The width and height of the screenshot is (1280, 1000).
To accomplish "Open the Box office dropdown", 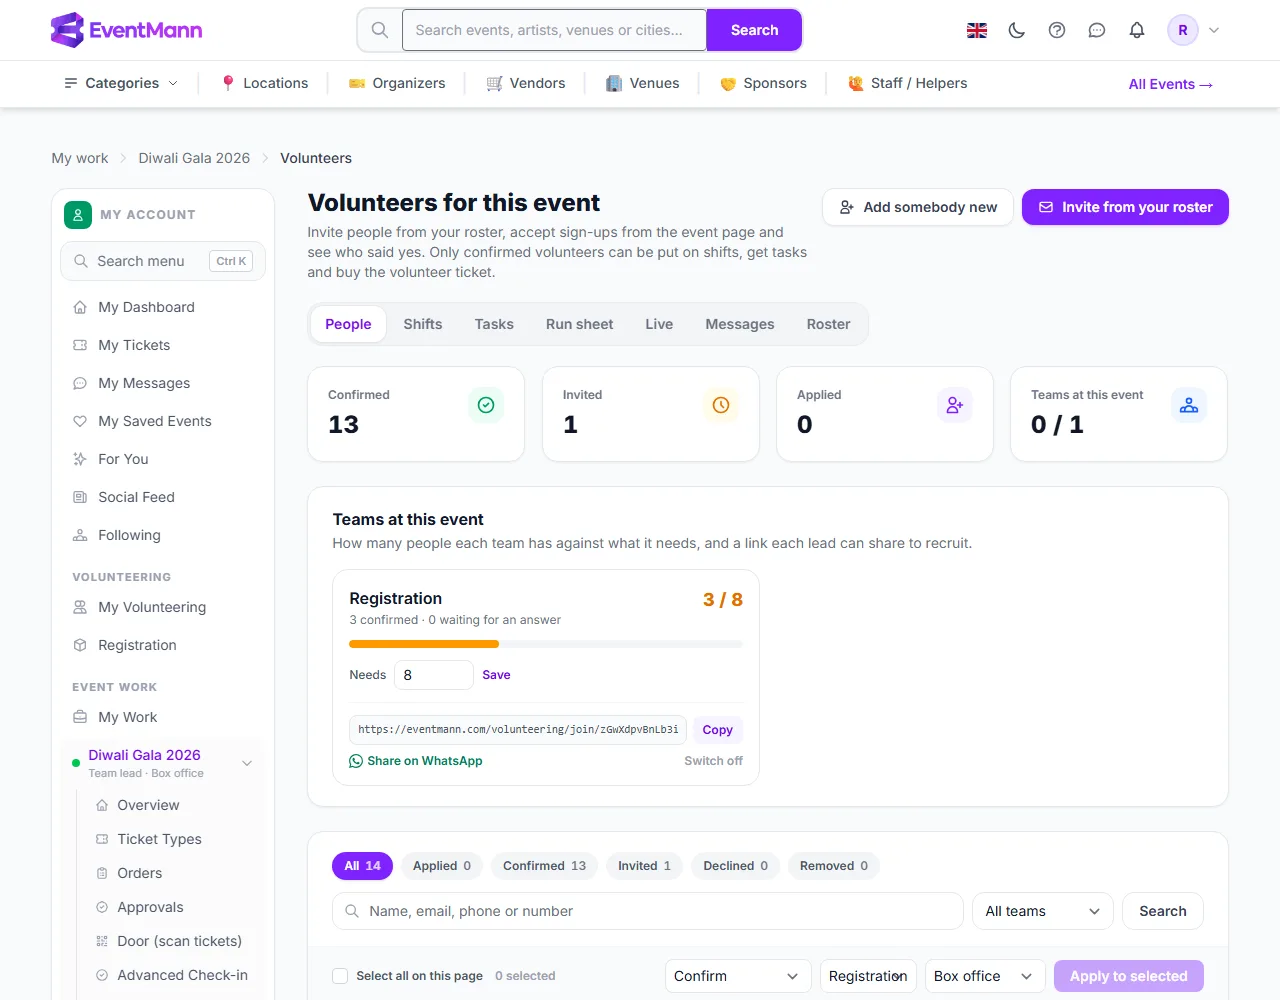I will point(985,976).
